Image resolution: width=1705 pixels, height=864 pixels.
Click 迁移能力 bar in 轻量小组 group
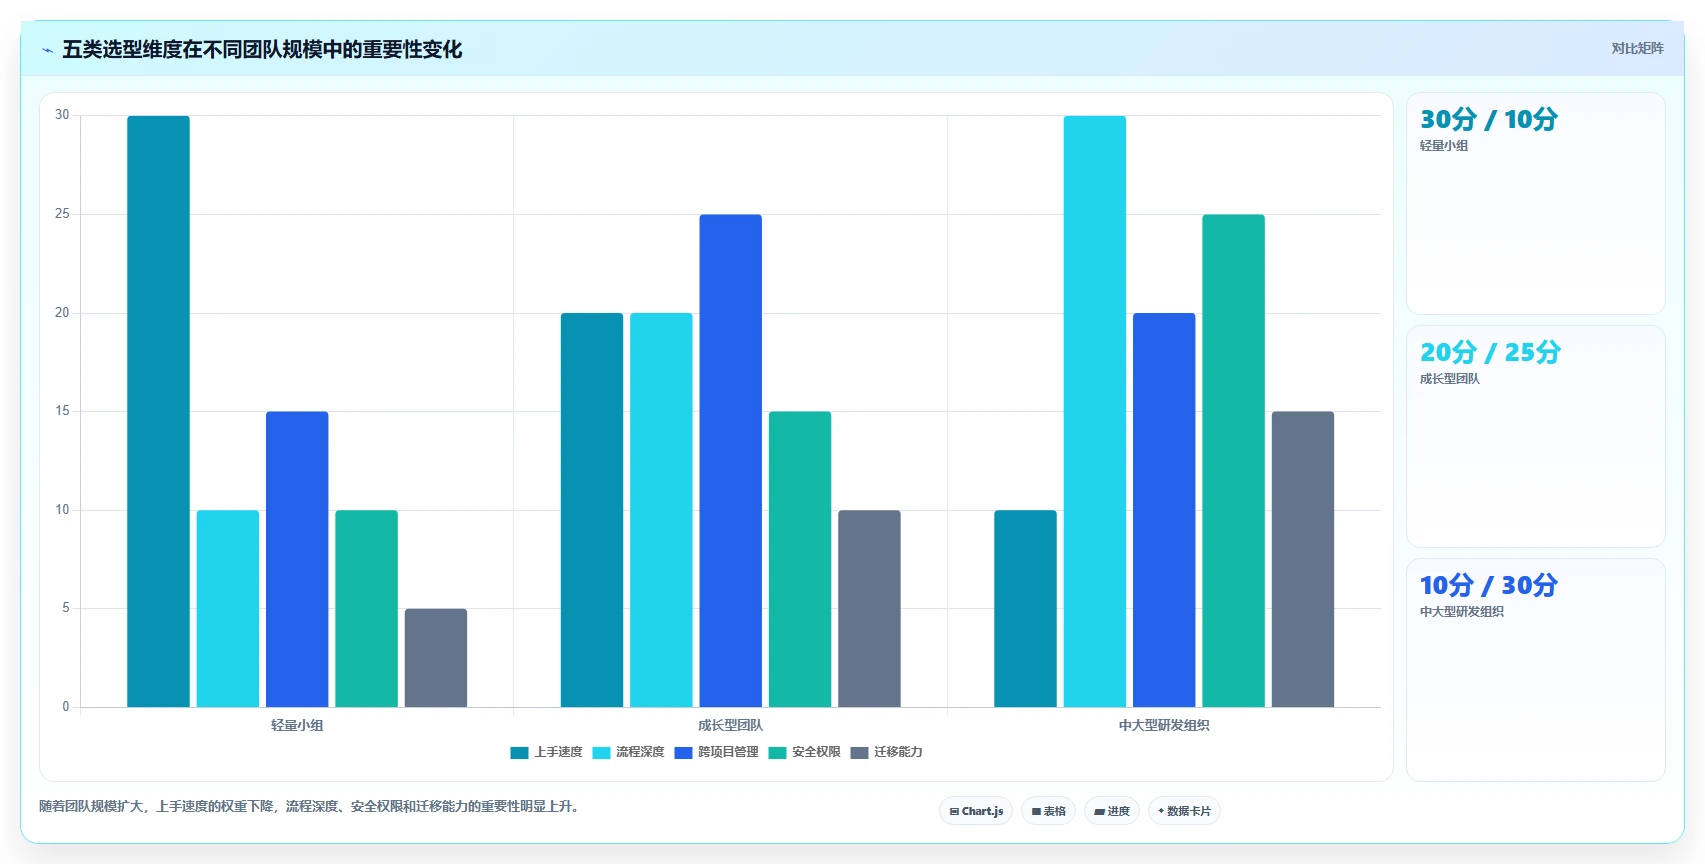(436, 658)
